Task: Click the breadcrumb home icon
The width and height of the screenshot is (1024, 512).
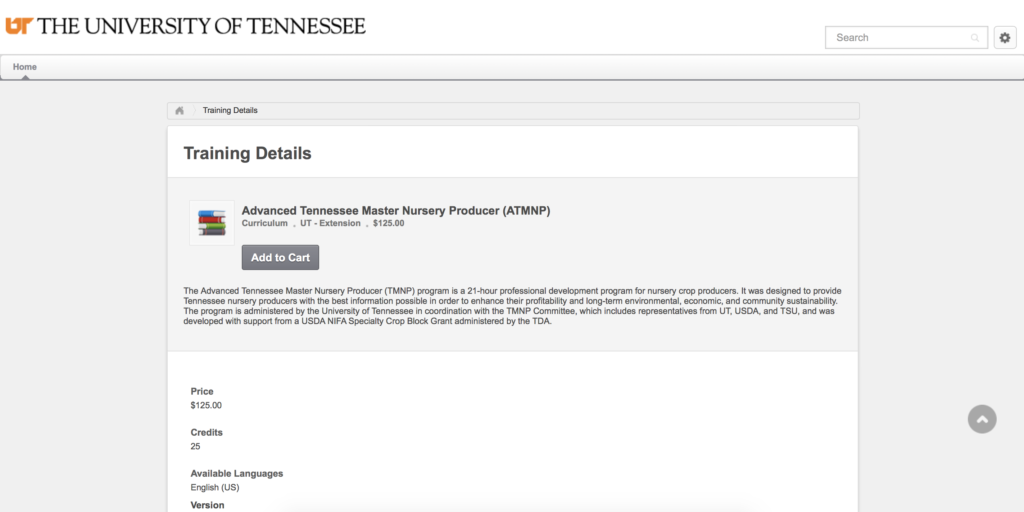Action: (180, 110)
